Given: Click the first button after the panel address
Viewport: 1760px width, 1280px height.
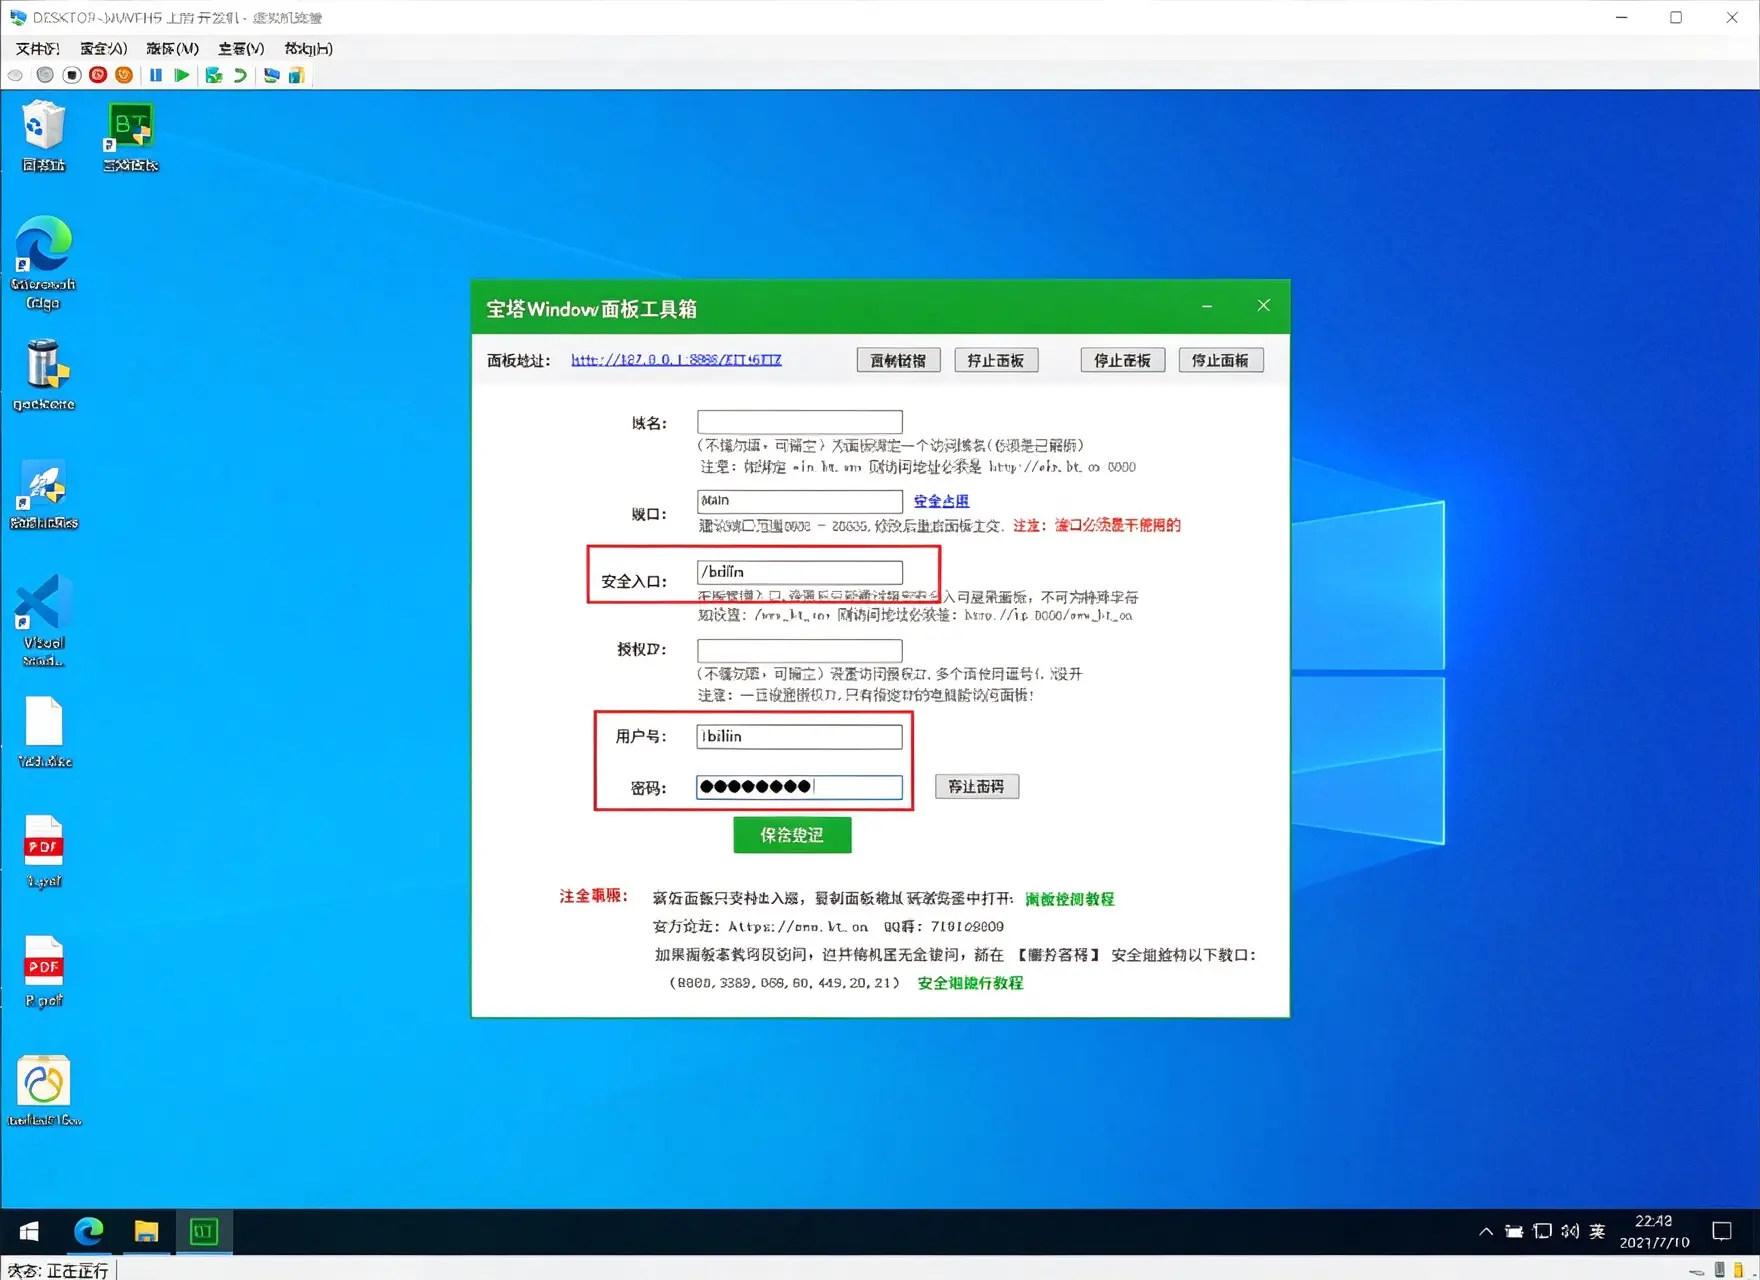Looking at the screenshot, I should (898, 360).
